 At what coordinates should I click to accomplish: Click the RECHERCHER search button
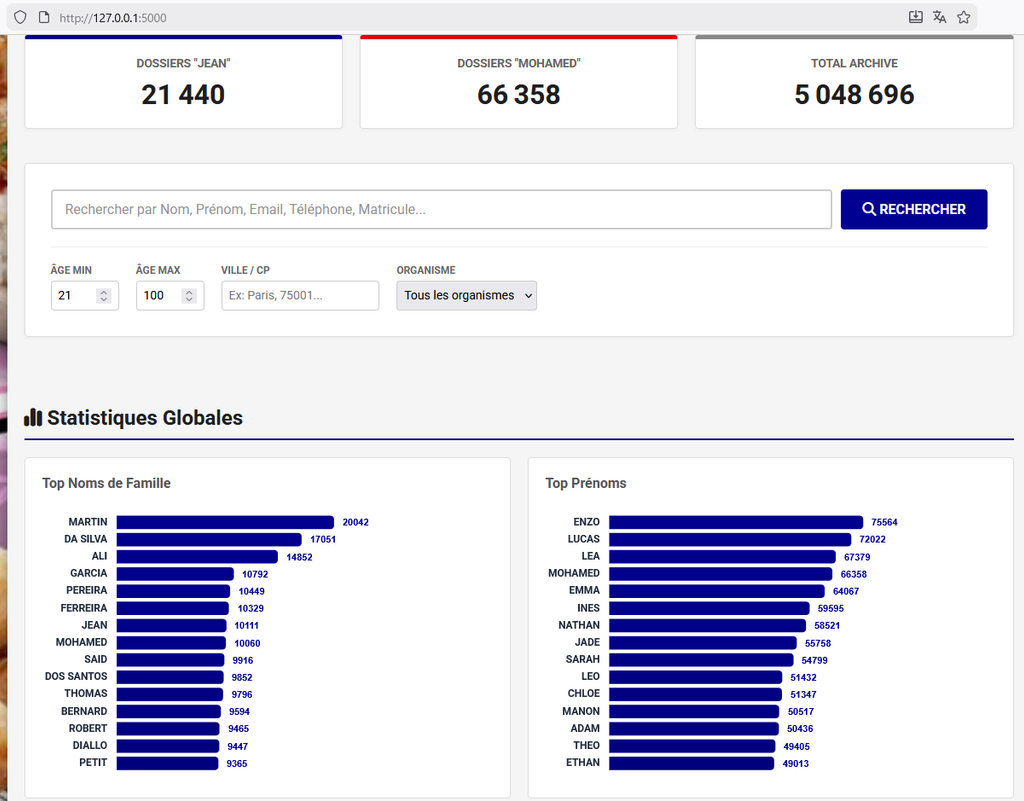point(913,209)
